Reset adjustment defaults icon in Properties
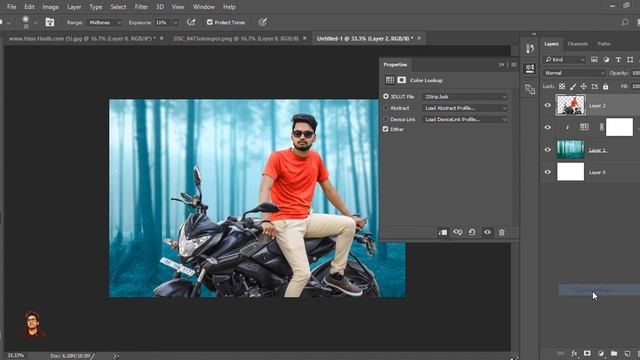The height and width of the screenshot is (360, 640). pos(472,232)
